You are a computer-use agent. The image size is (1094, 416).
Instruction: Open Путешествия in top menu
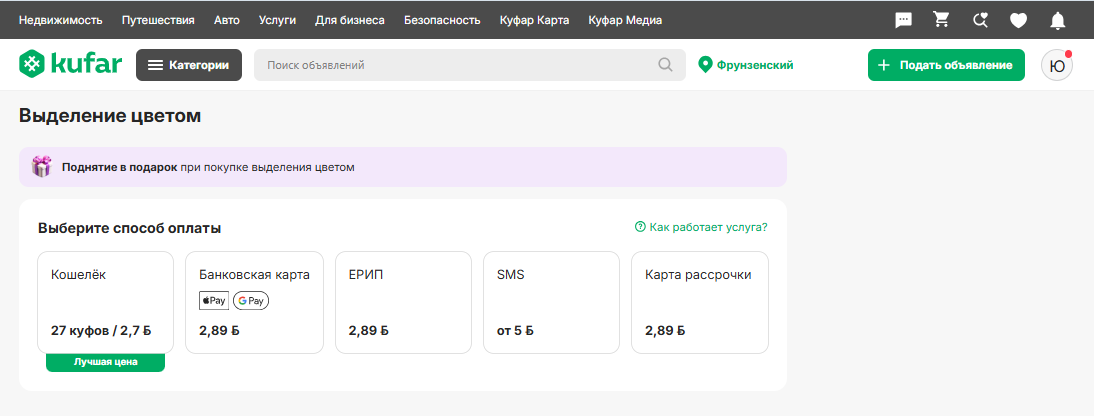click(x=158, y=20)
